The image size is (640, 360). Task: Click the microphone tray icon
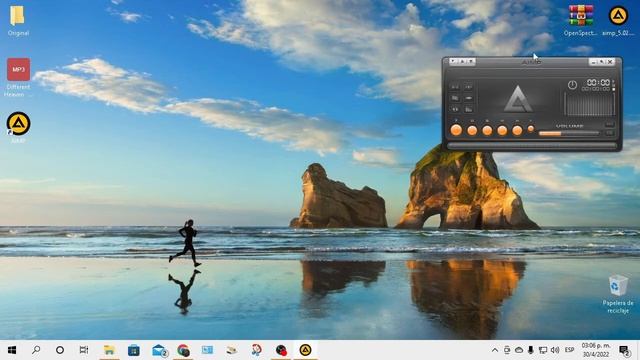[x=531, y=350]
